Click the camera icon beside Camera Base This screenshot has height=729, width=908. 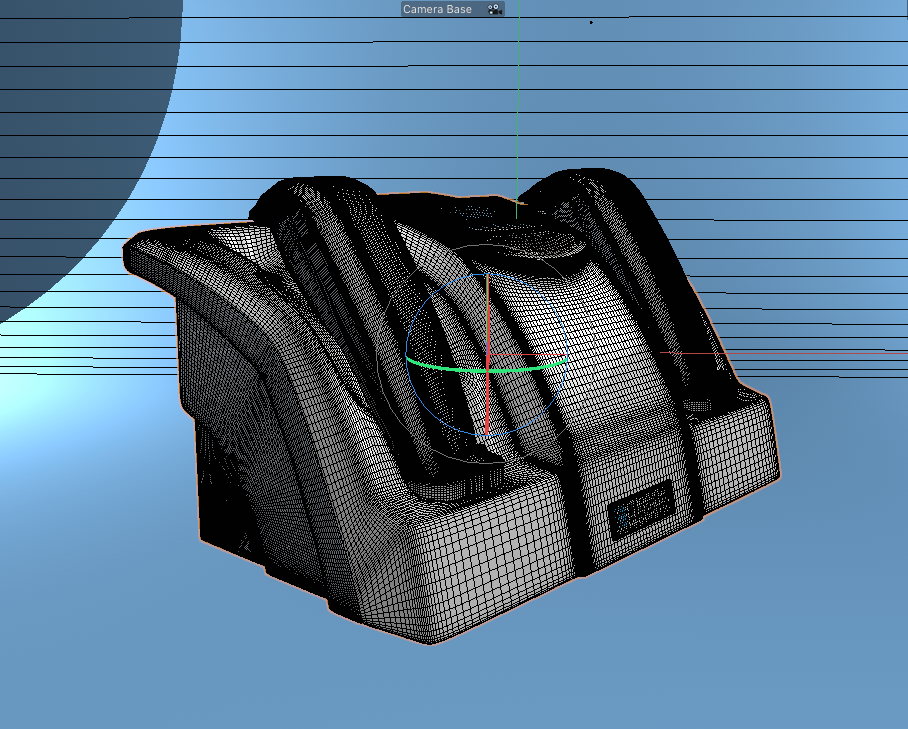tap(494, 9)
